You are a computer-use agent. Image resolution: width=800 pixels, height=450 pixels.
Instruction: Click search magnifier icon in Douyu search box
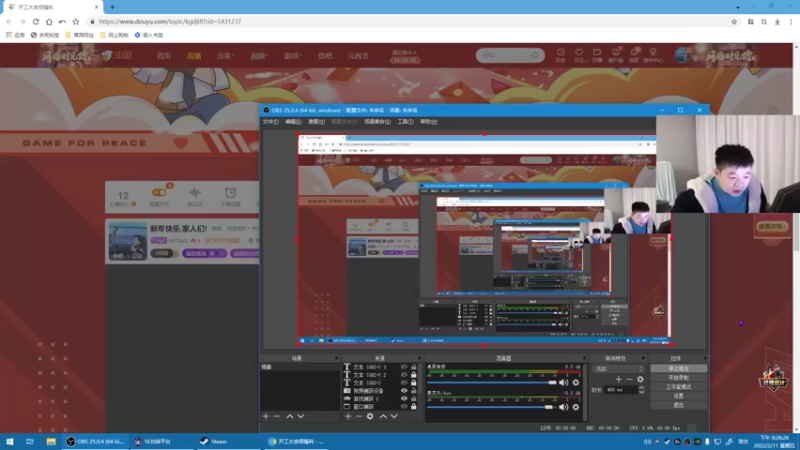click(535, 55)
